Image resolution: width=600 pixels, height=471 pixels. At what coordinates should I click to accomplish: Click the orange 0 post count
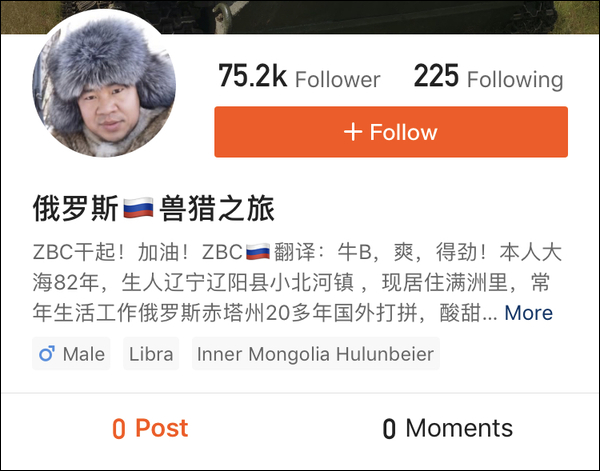click(x=119, y=429)
